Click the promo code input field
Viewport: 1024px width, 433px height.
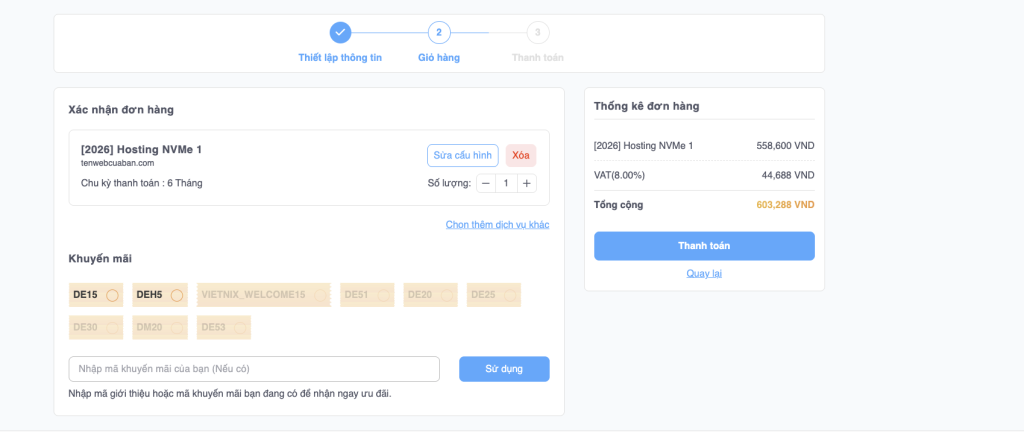point(254,369)
